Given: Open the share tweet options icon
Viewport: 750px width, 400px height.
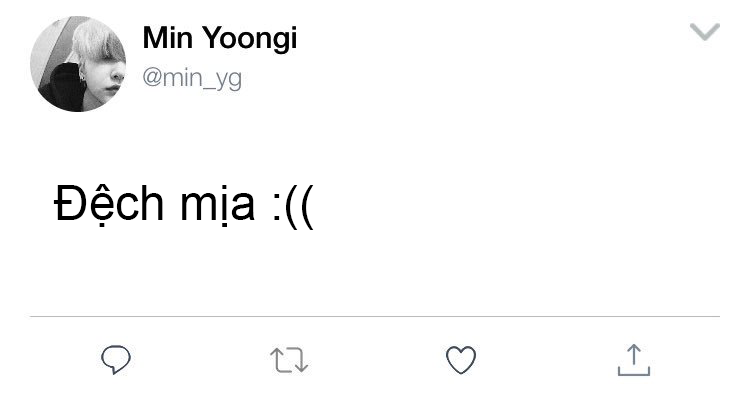Looking at the screenshot, I should tap(633, 360).
